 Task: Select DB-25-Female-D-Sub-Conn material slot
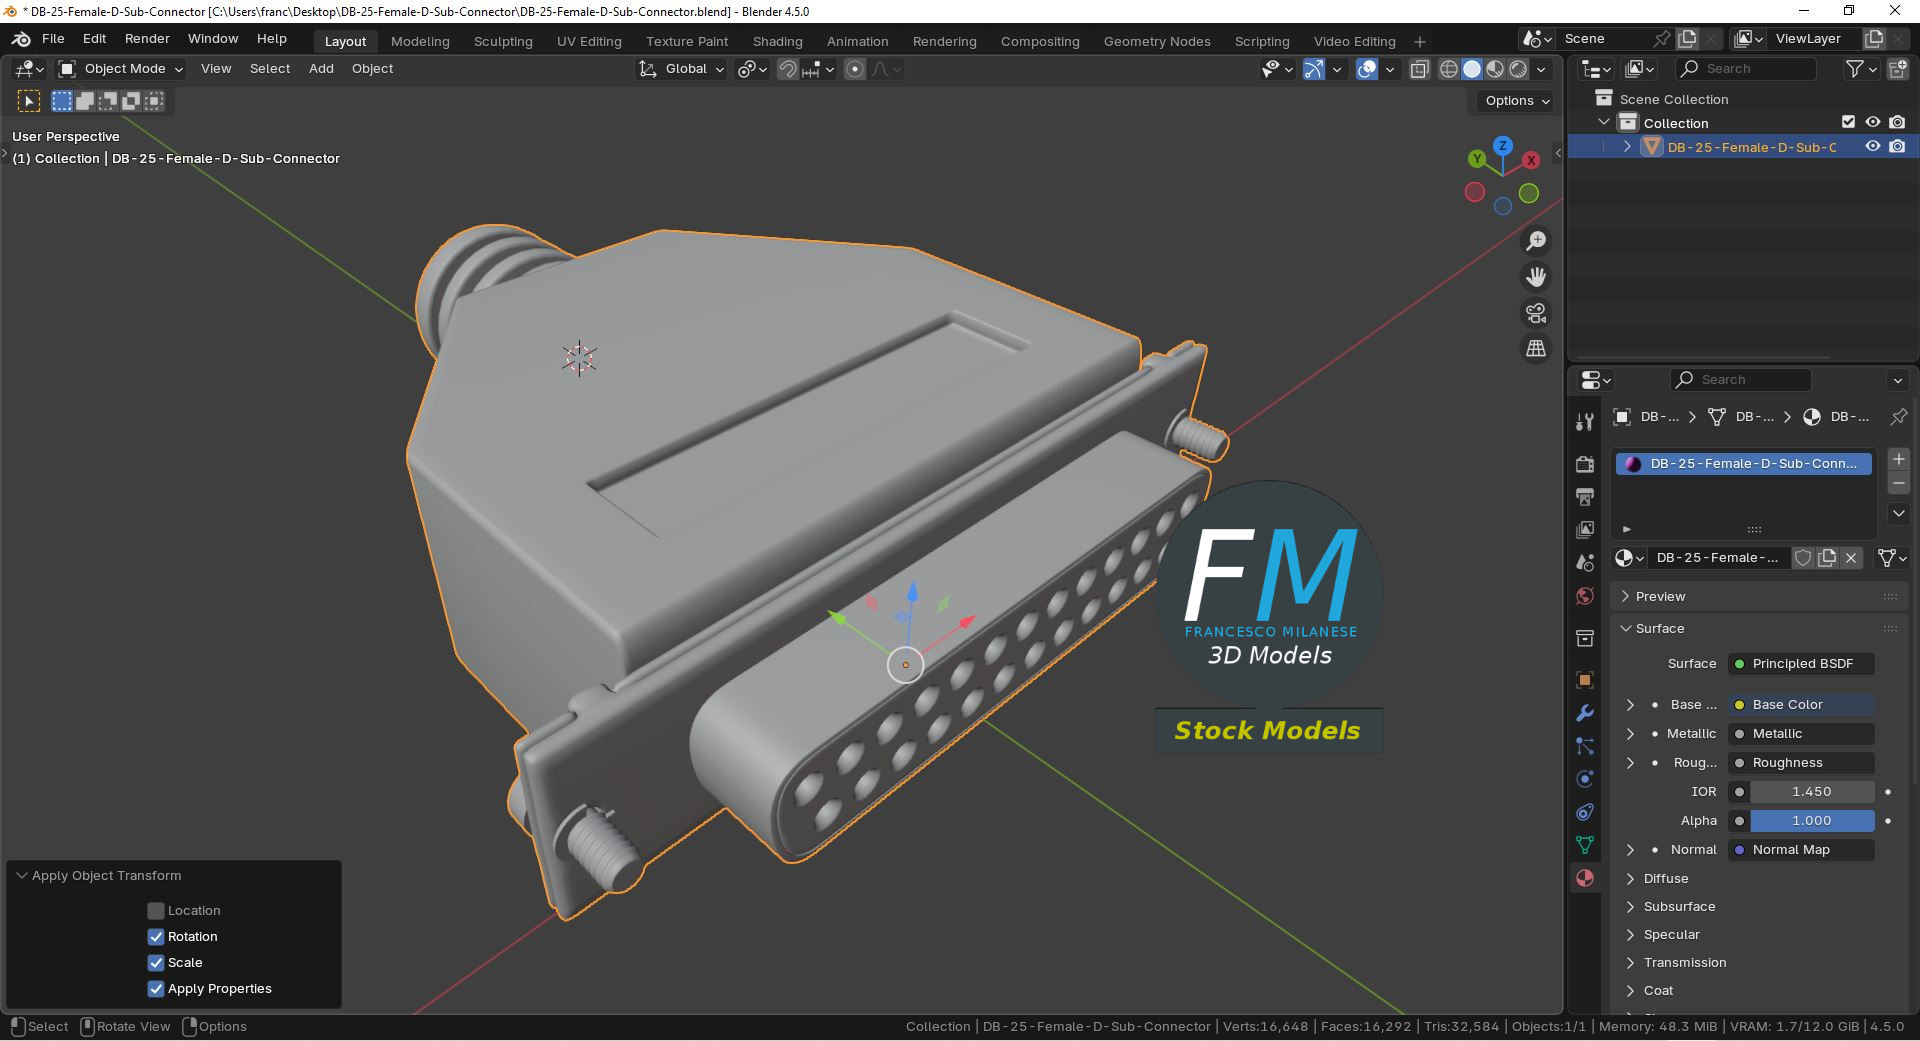[1744, 464]
